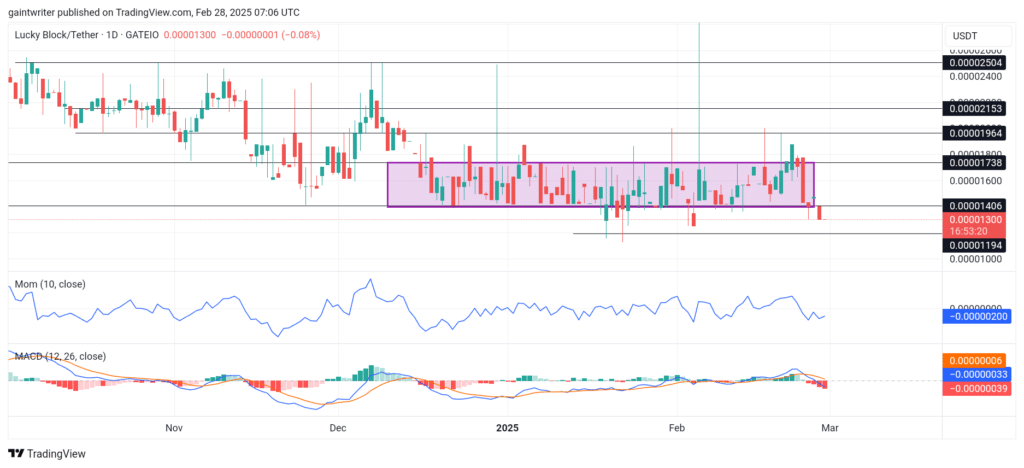Image resolution: width=1024 pixels, height=468 pixels.
Task: Select the 0.00001964 price level label
Action: pyautogui.click(x=974, y=133)
